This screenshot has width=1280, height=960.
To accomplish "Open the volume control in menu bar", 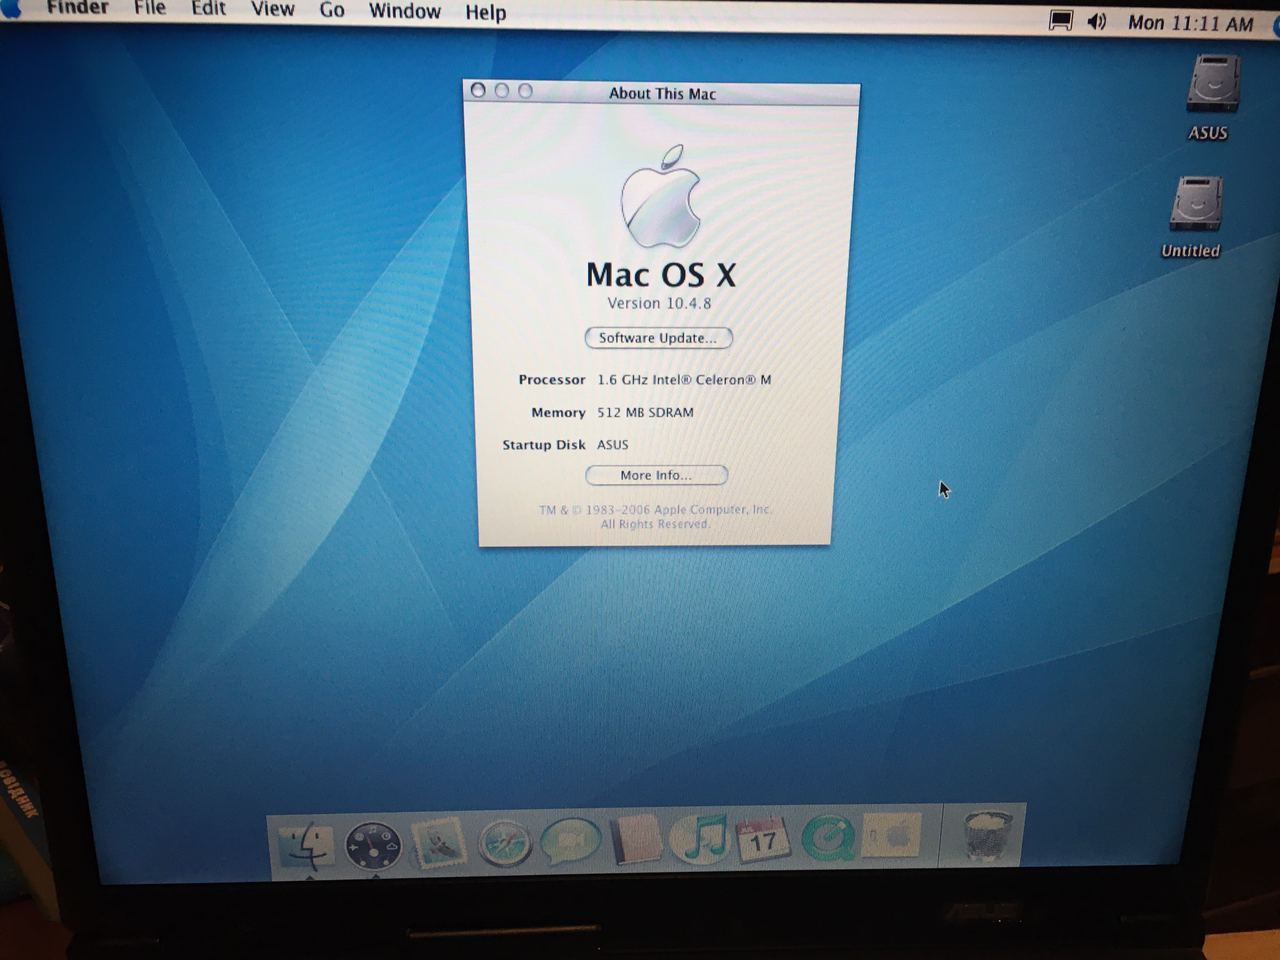I will coord(1097,21).
